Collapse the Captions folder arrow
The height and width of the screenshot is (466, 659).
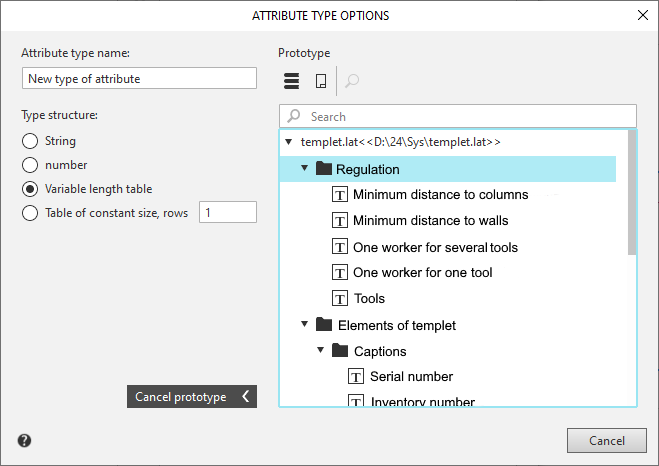[321, 351]
